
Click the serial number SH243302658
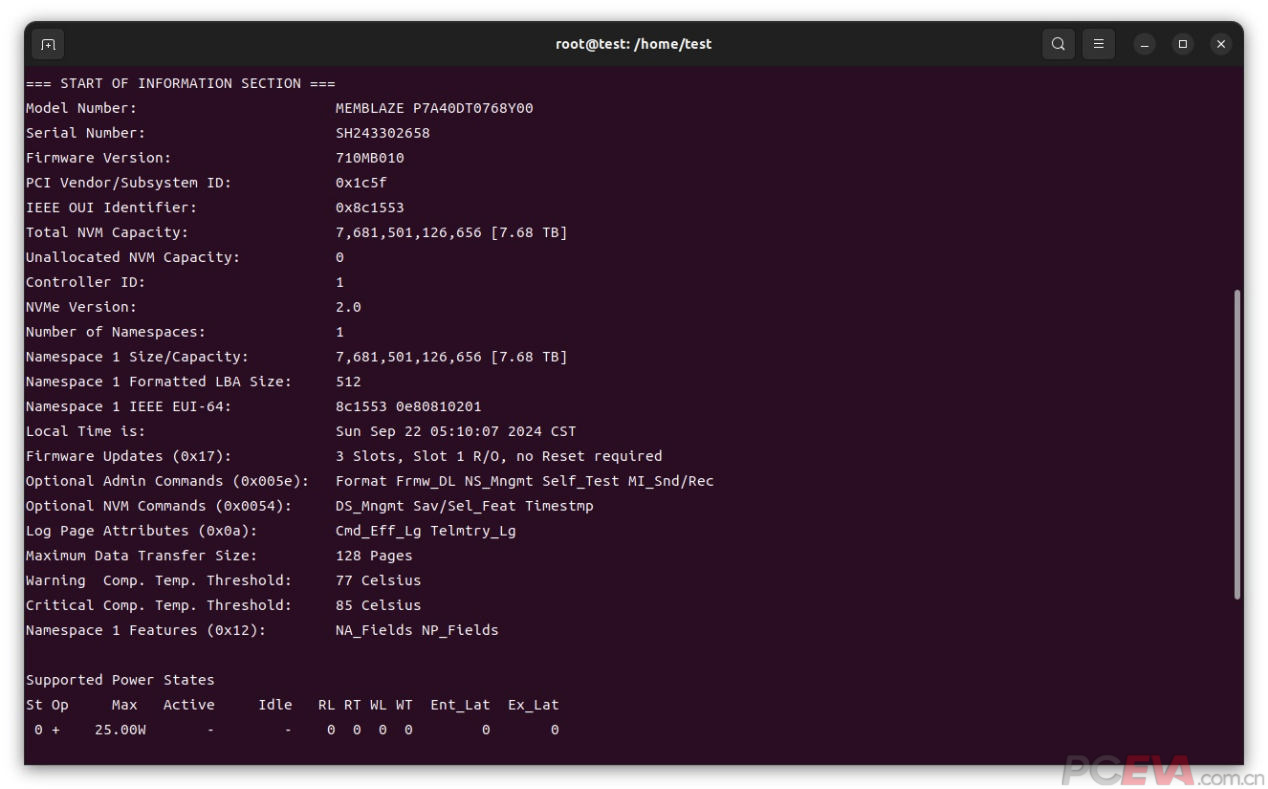pyautogui.click(x=383, y=133)
